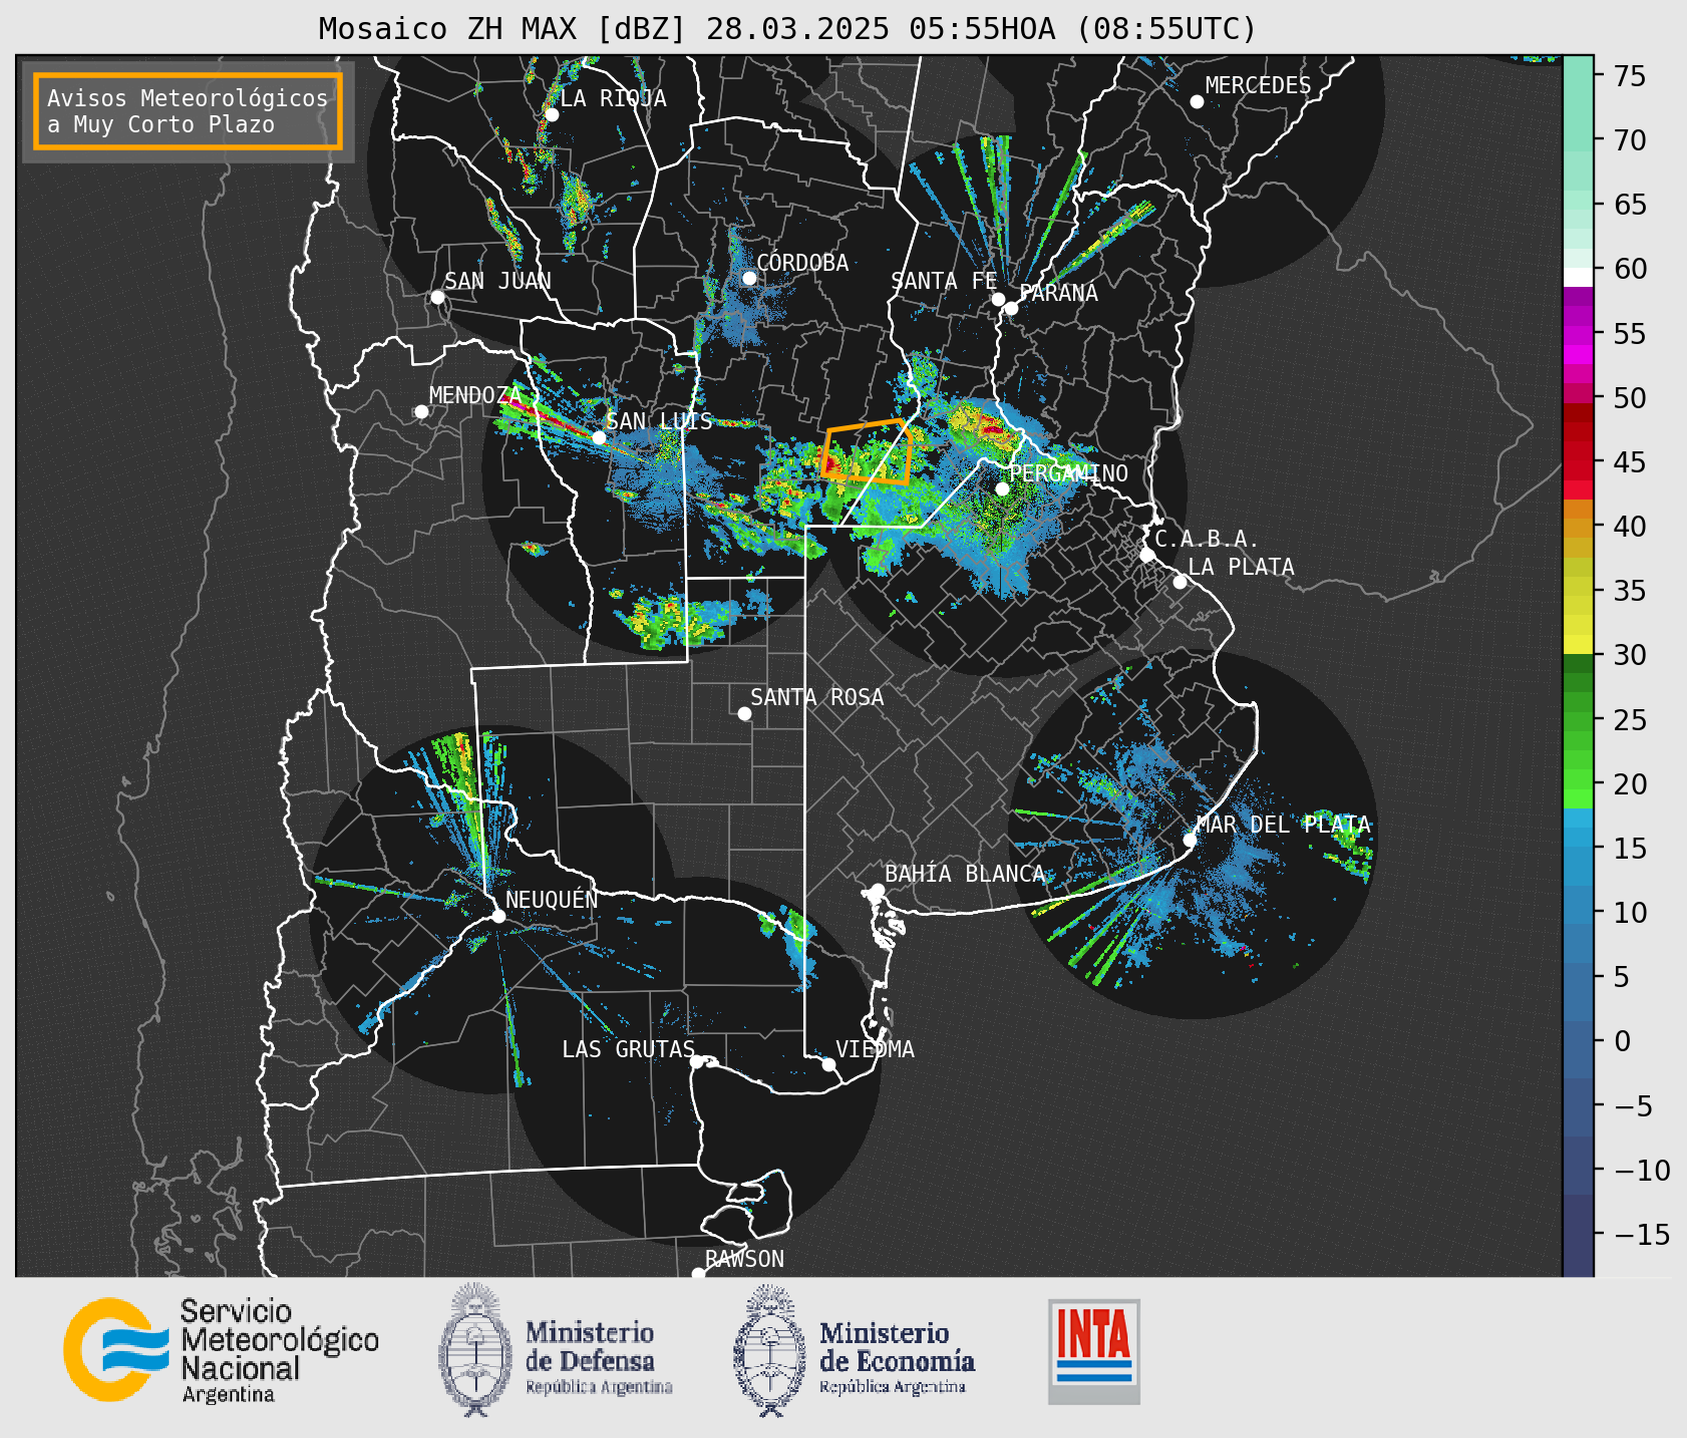This screenshot has width=1687, height=1438.
Task: Click the white dot marker at Viedma
Action: click(829, 1064)
